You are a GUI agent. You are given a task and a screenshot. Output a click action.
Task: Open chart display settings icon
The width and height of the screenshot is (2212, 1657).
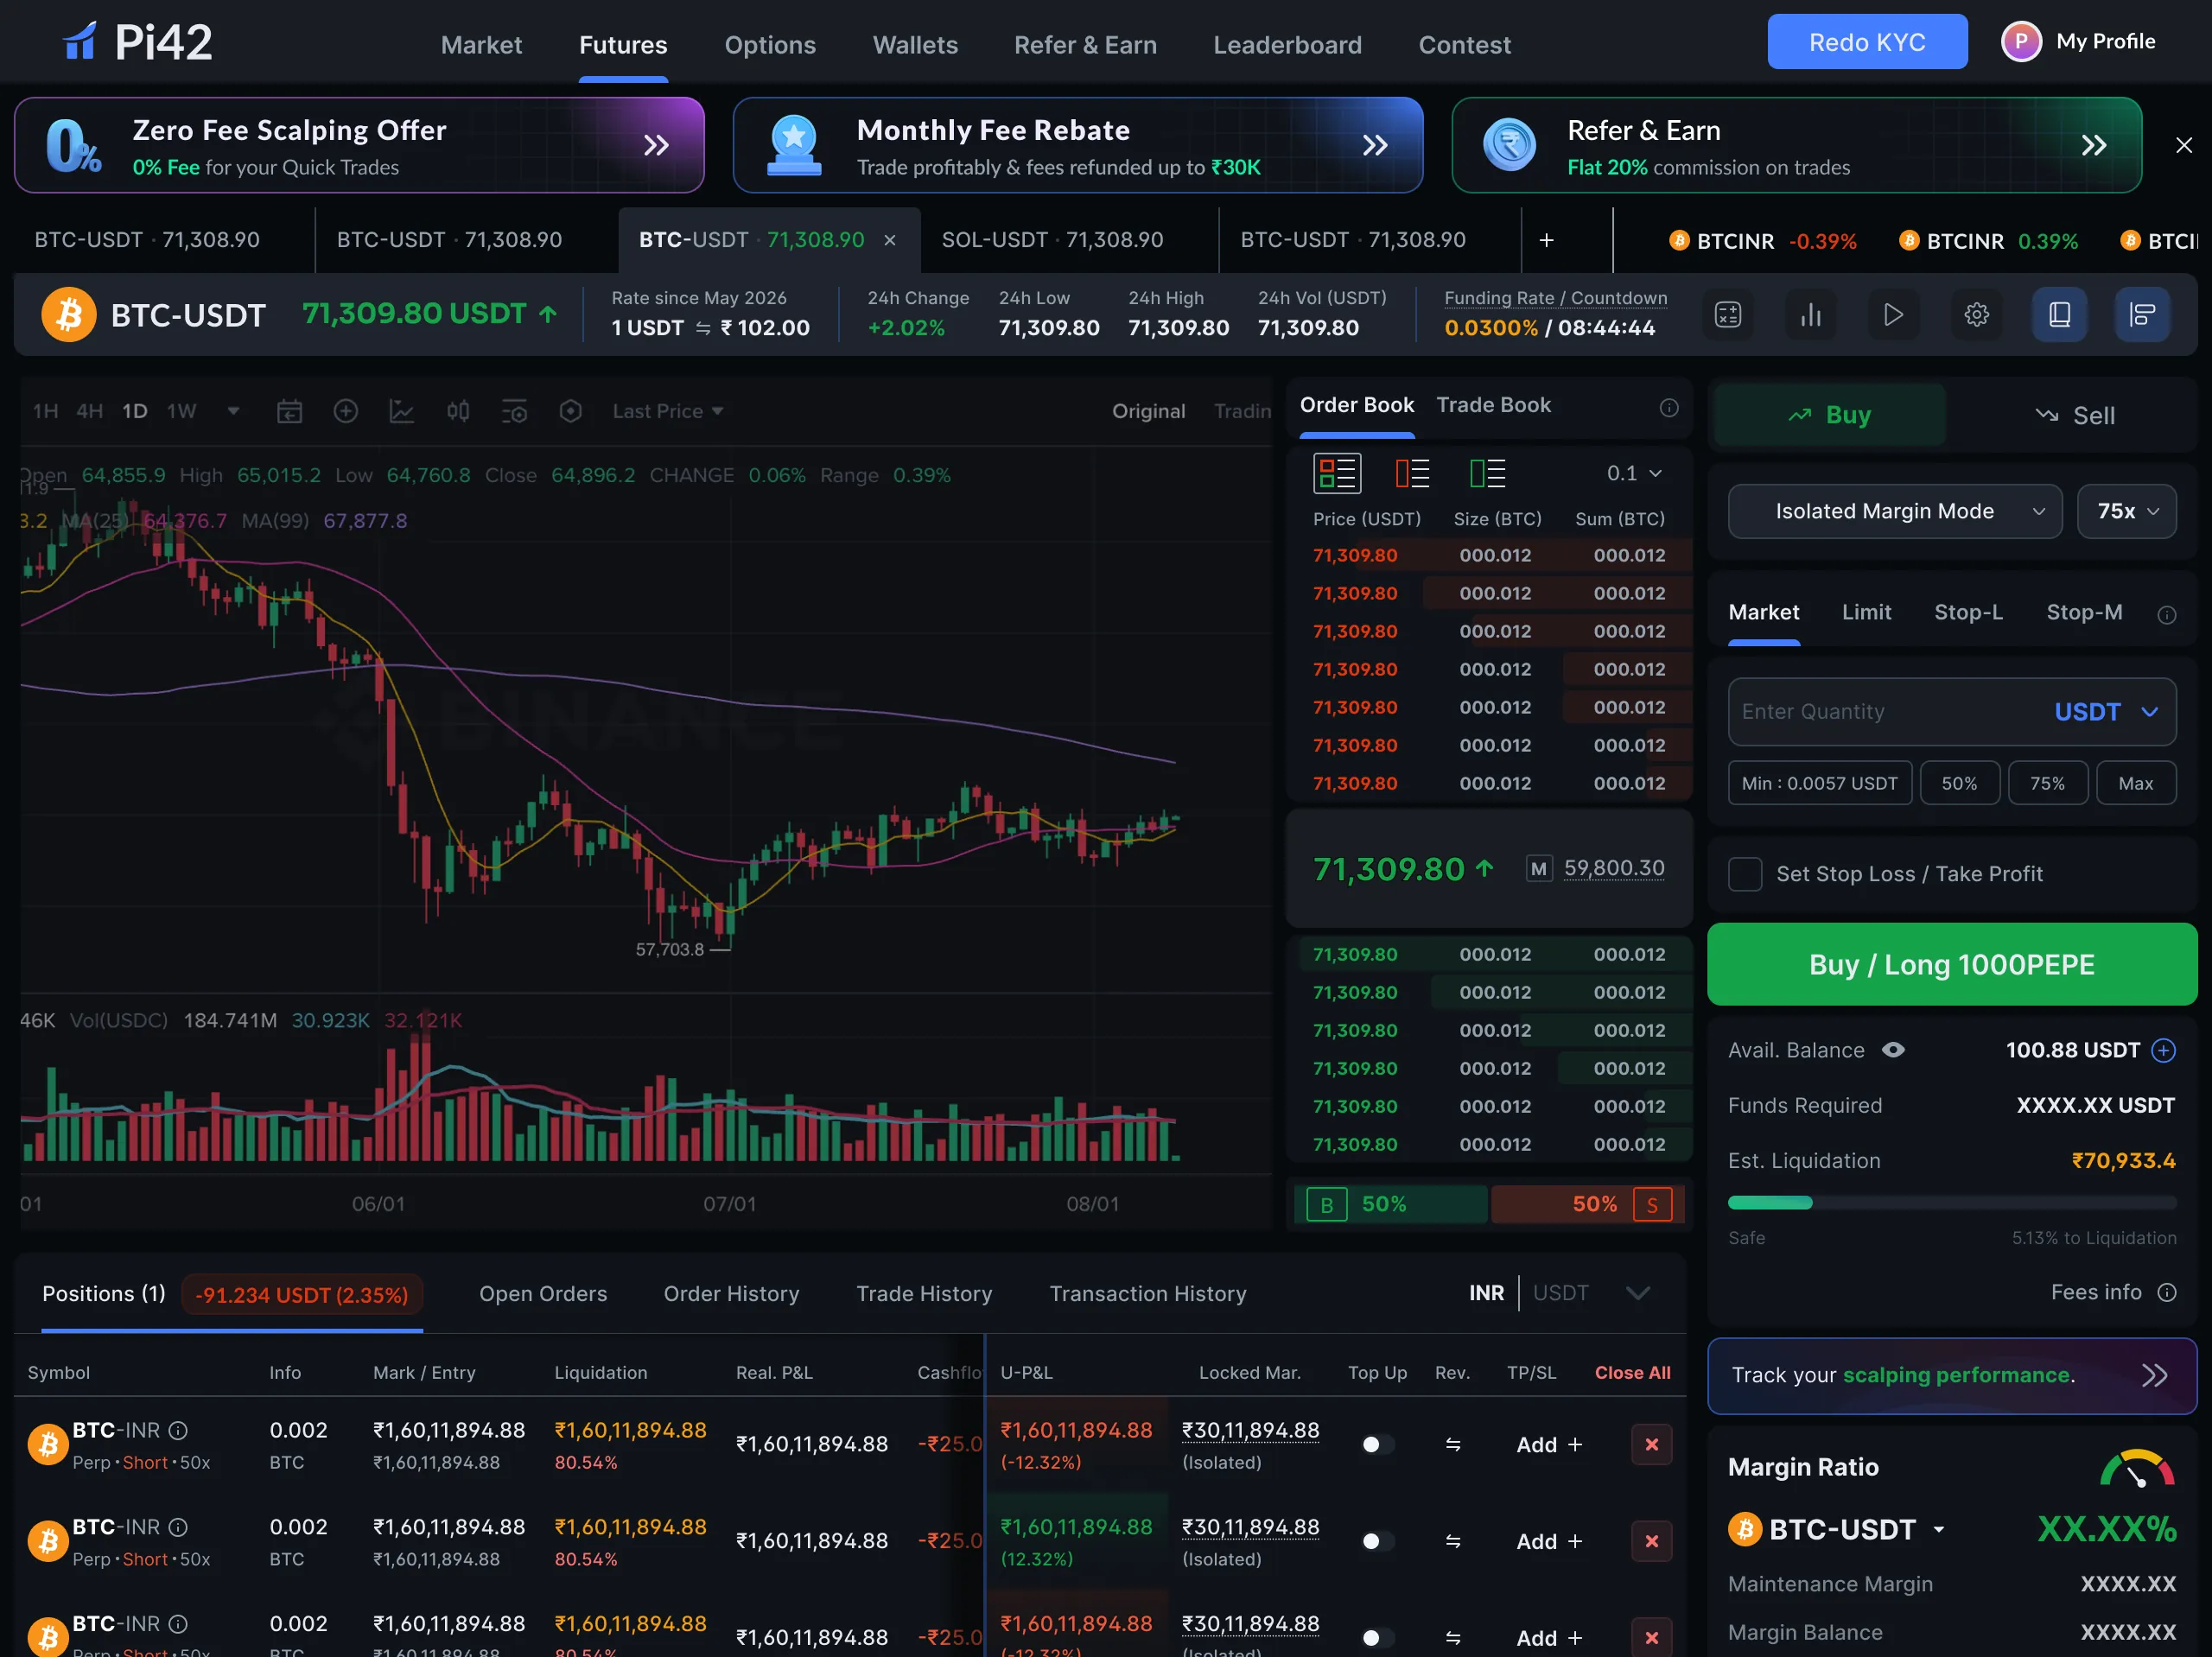pyautogui.click(x=514, y=411)
